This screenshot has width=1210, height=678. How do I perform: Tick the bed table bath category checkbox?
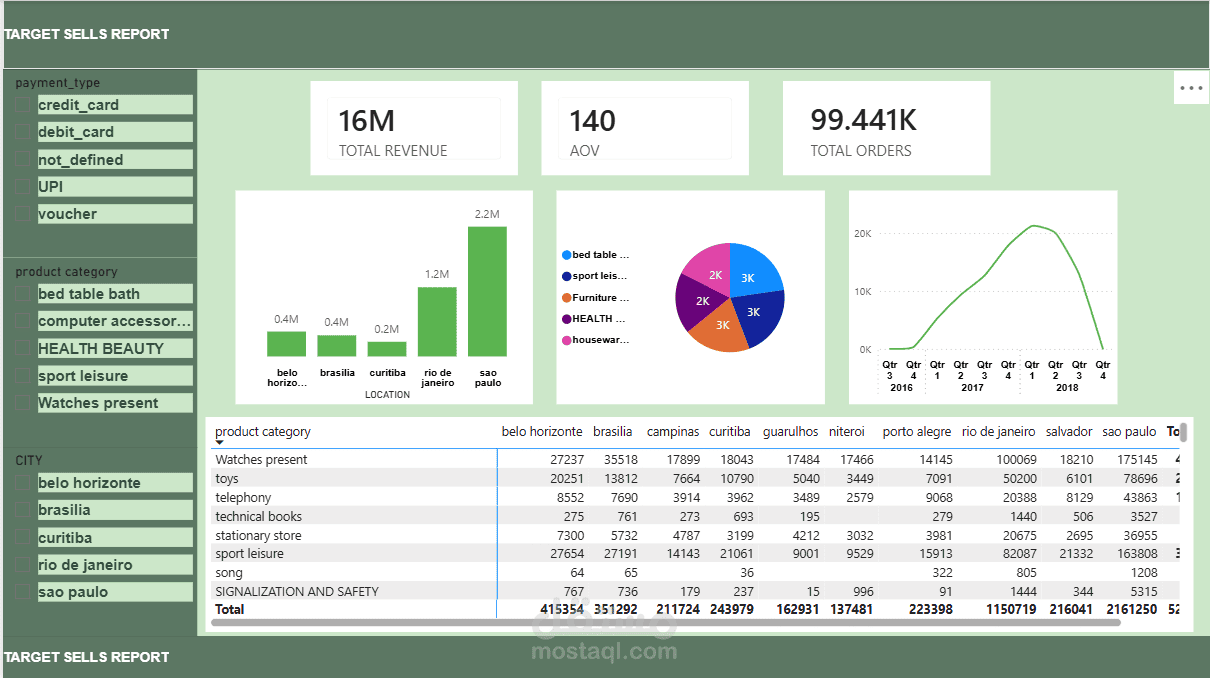[x=25, y=294]
